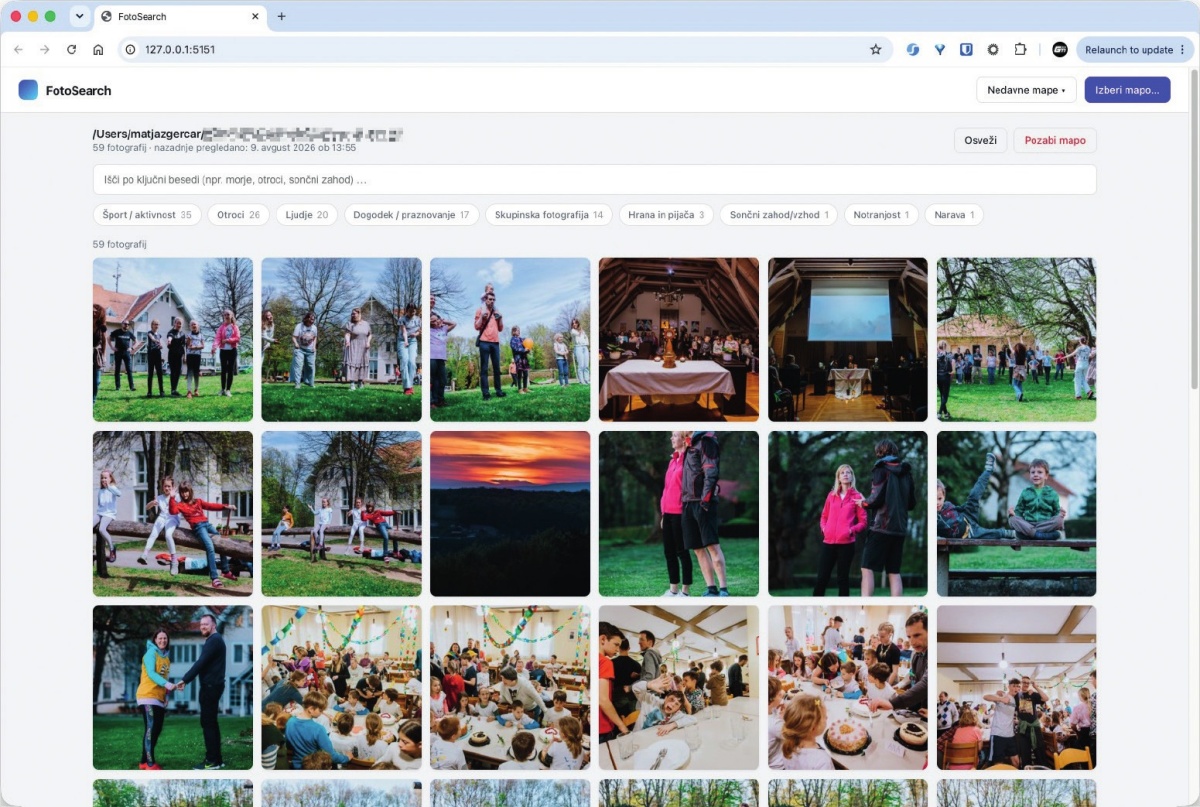
Task: Open the browser home page icon
Action: coord(98,49)
